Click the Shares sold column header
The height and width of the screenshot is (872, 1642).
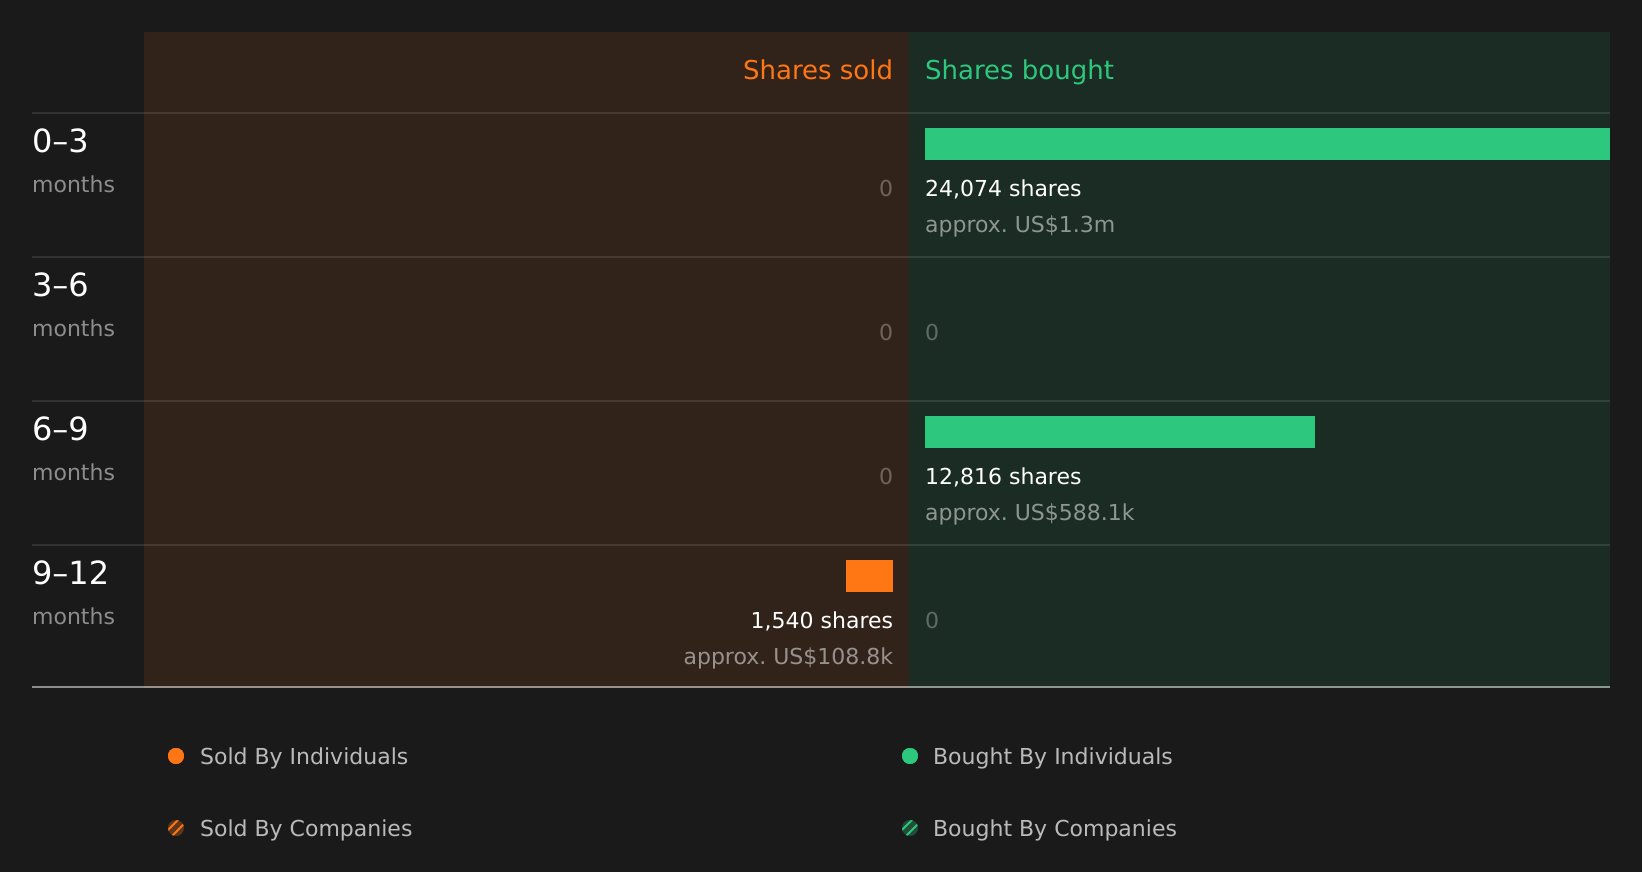coord(817,70)
